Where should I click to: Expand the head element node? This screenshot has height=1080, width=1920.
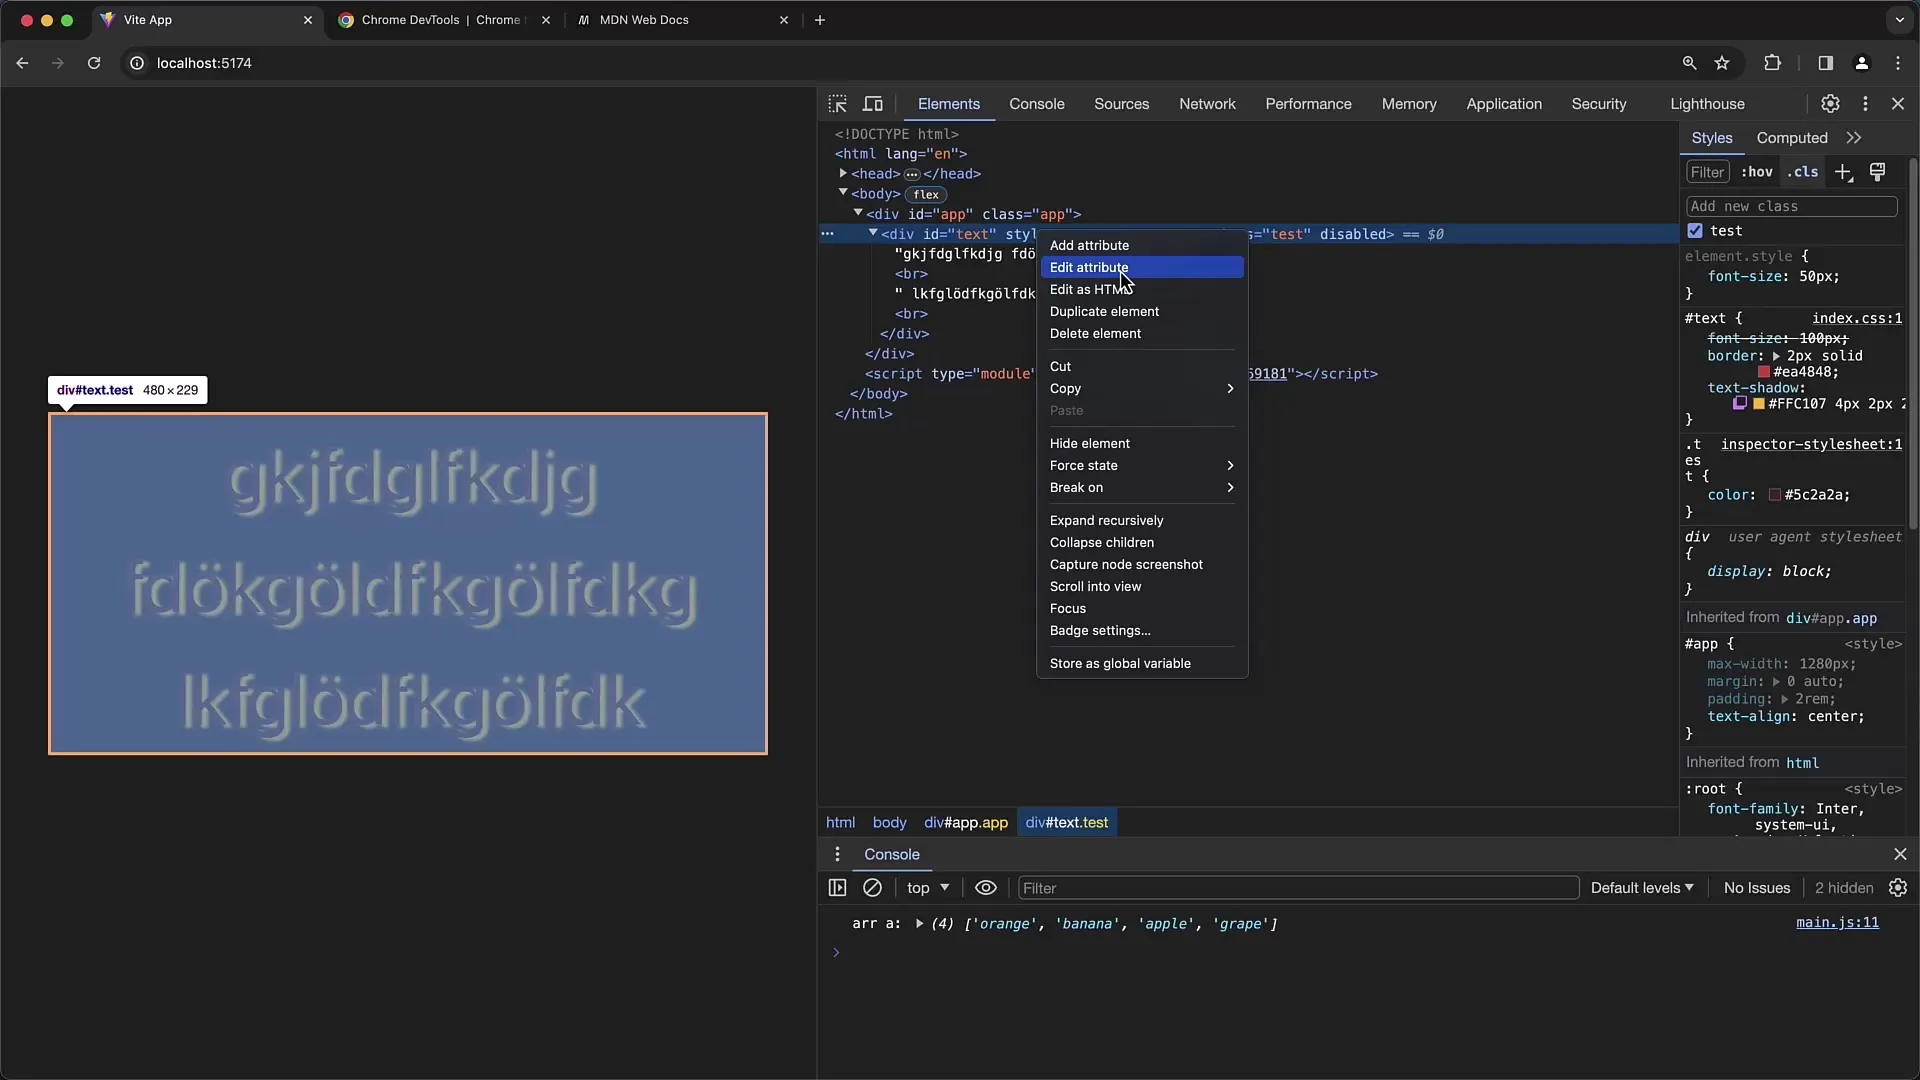point(843,174)
